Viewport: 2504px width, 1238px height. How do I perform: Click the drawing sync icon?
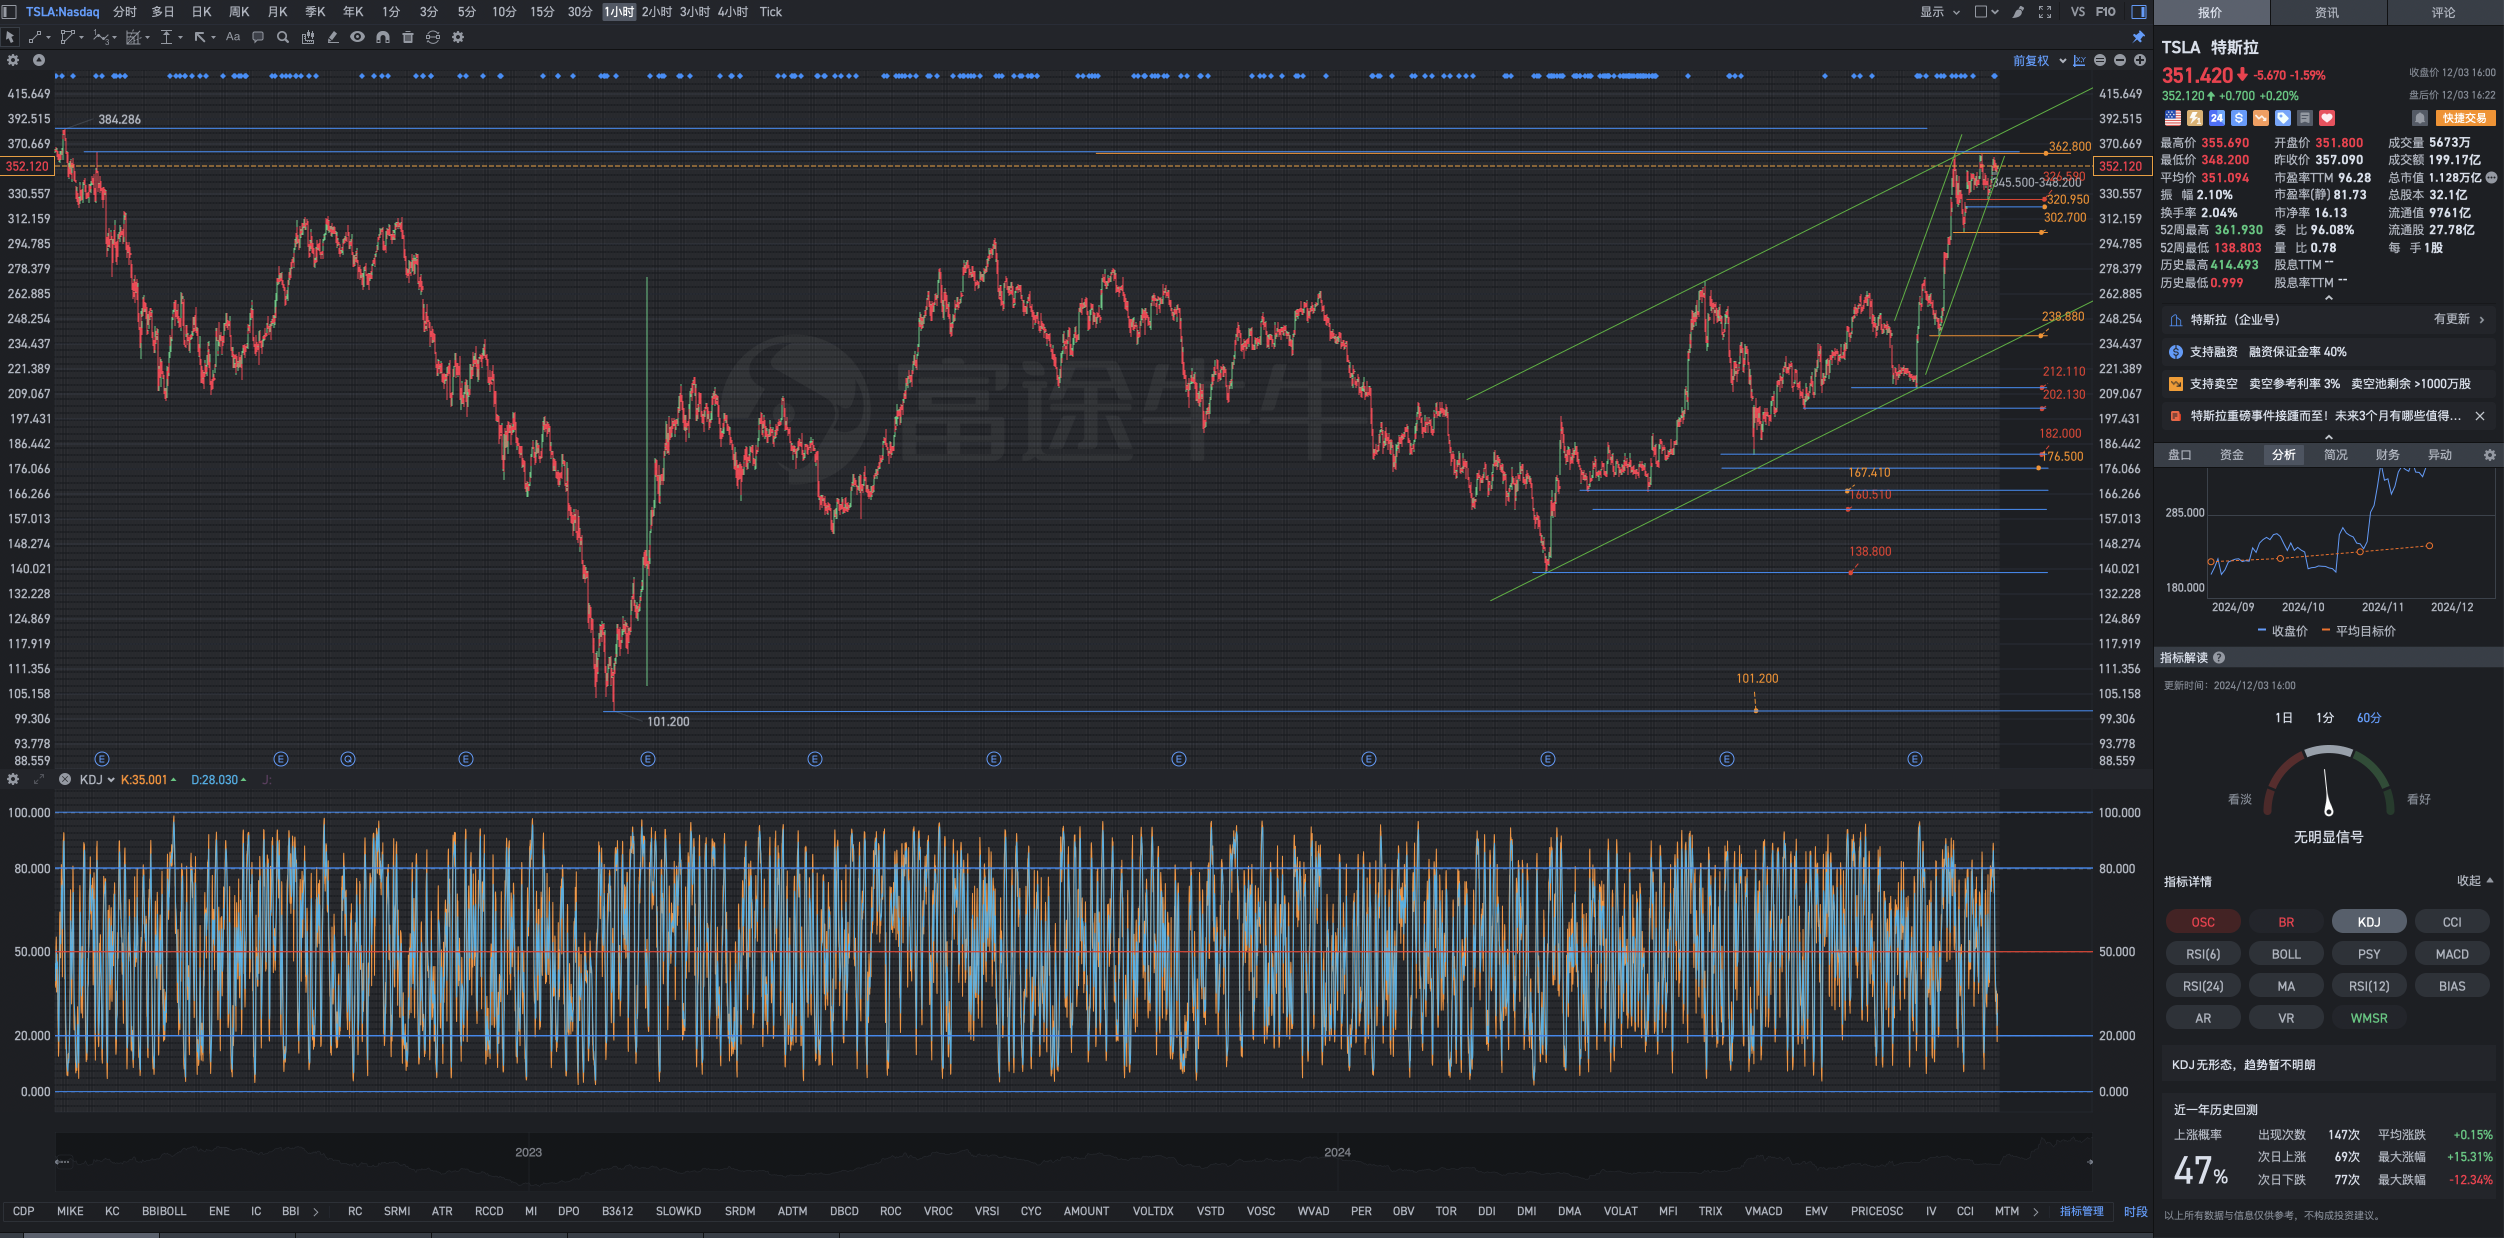(x=433, y=37)
